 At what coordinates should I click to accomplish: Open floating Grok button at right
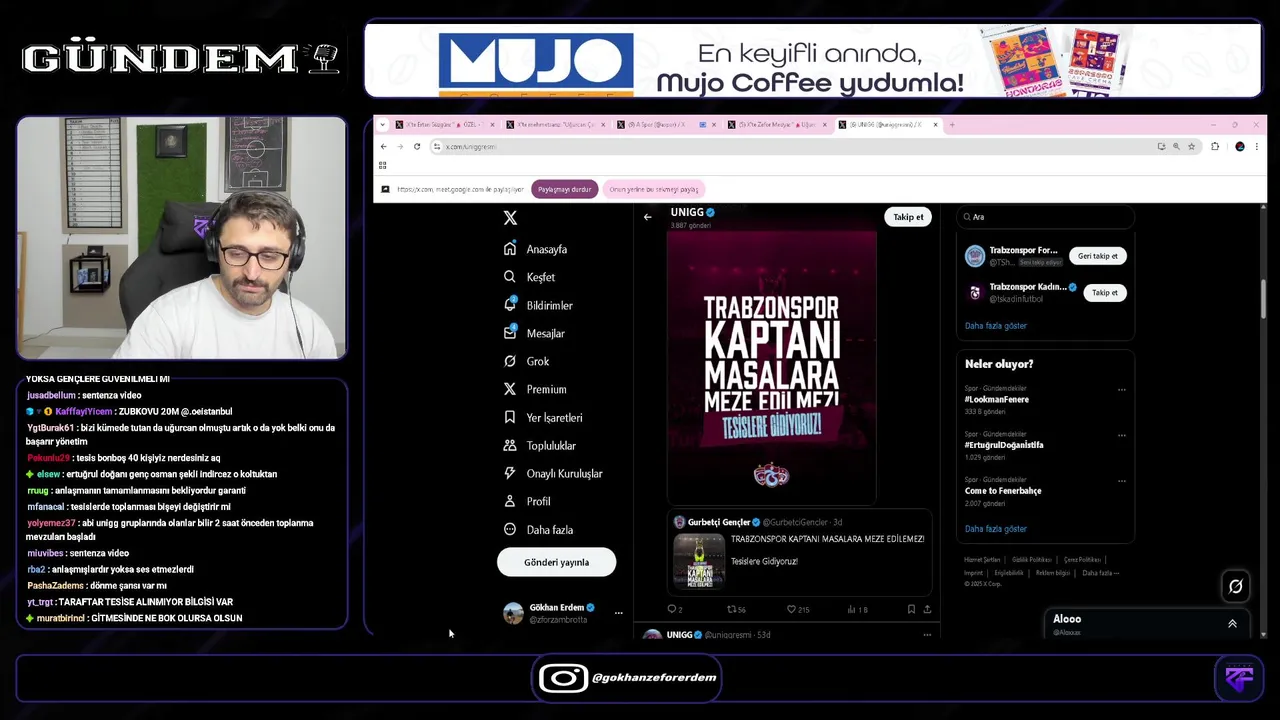(x=1235, y=586)
